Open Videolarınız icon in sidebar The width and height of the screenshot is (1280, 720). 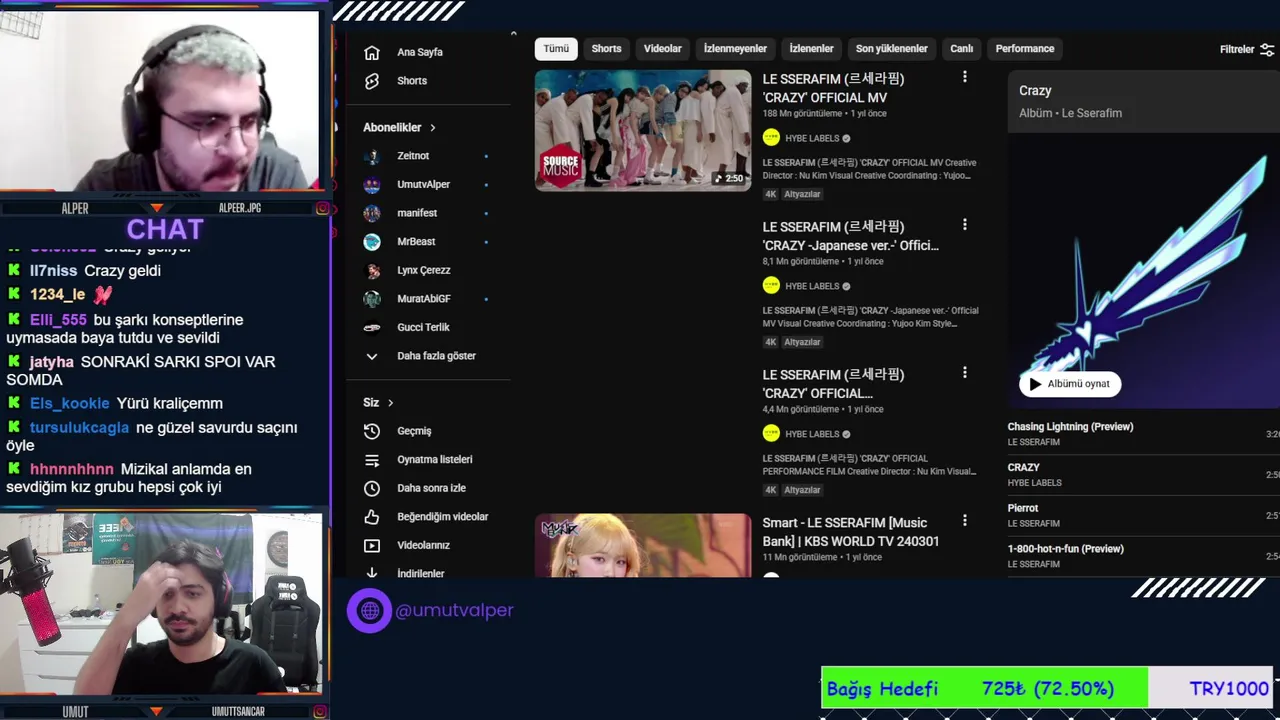[x=372, y=546]
